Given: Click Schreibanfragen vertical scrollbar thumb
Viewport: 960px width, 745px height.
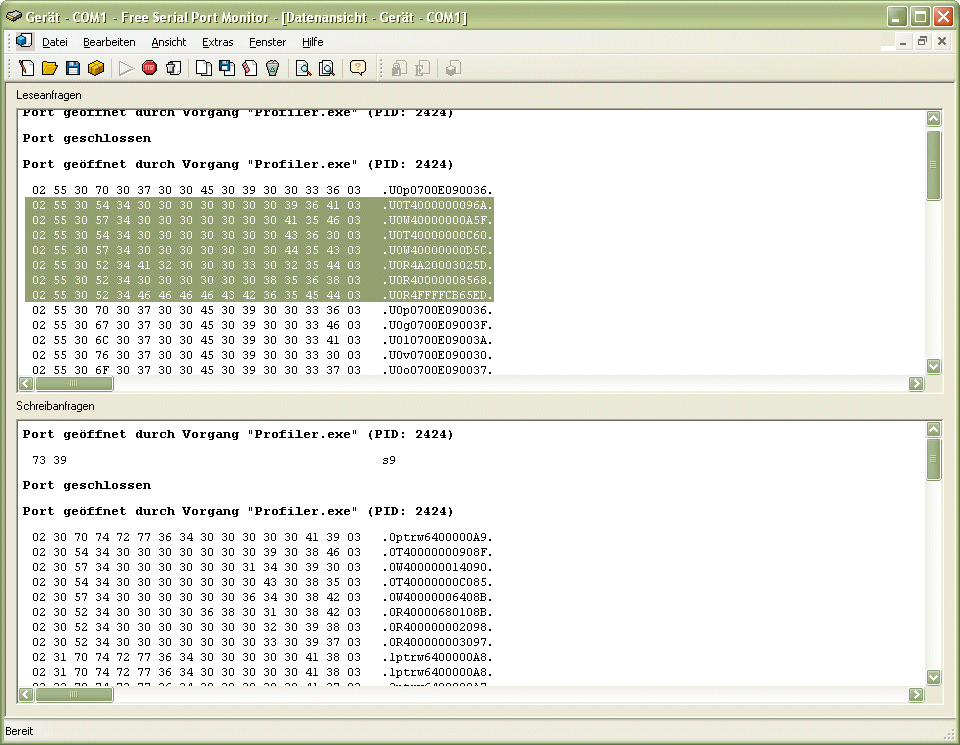Looking at the screenshot, I should 934,459.
